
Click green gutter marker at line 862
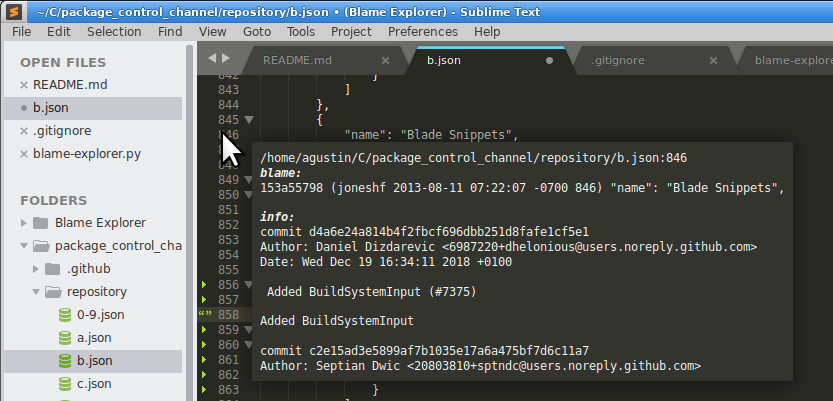tap(204, 375)
